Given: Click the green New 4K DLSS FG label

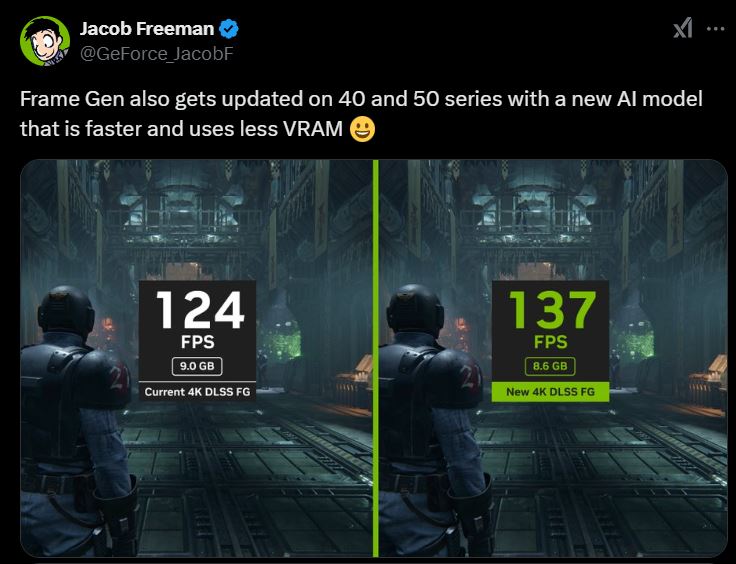Looking at the screenshot, I should coord(549,392).
